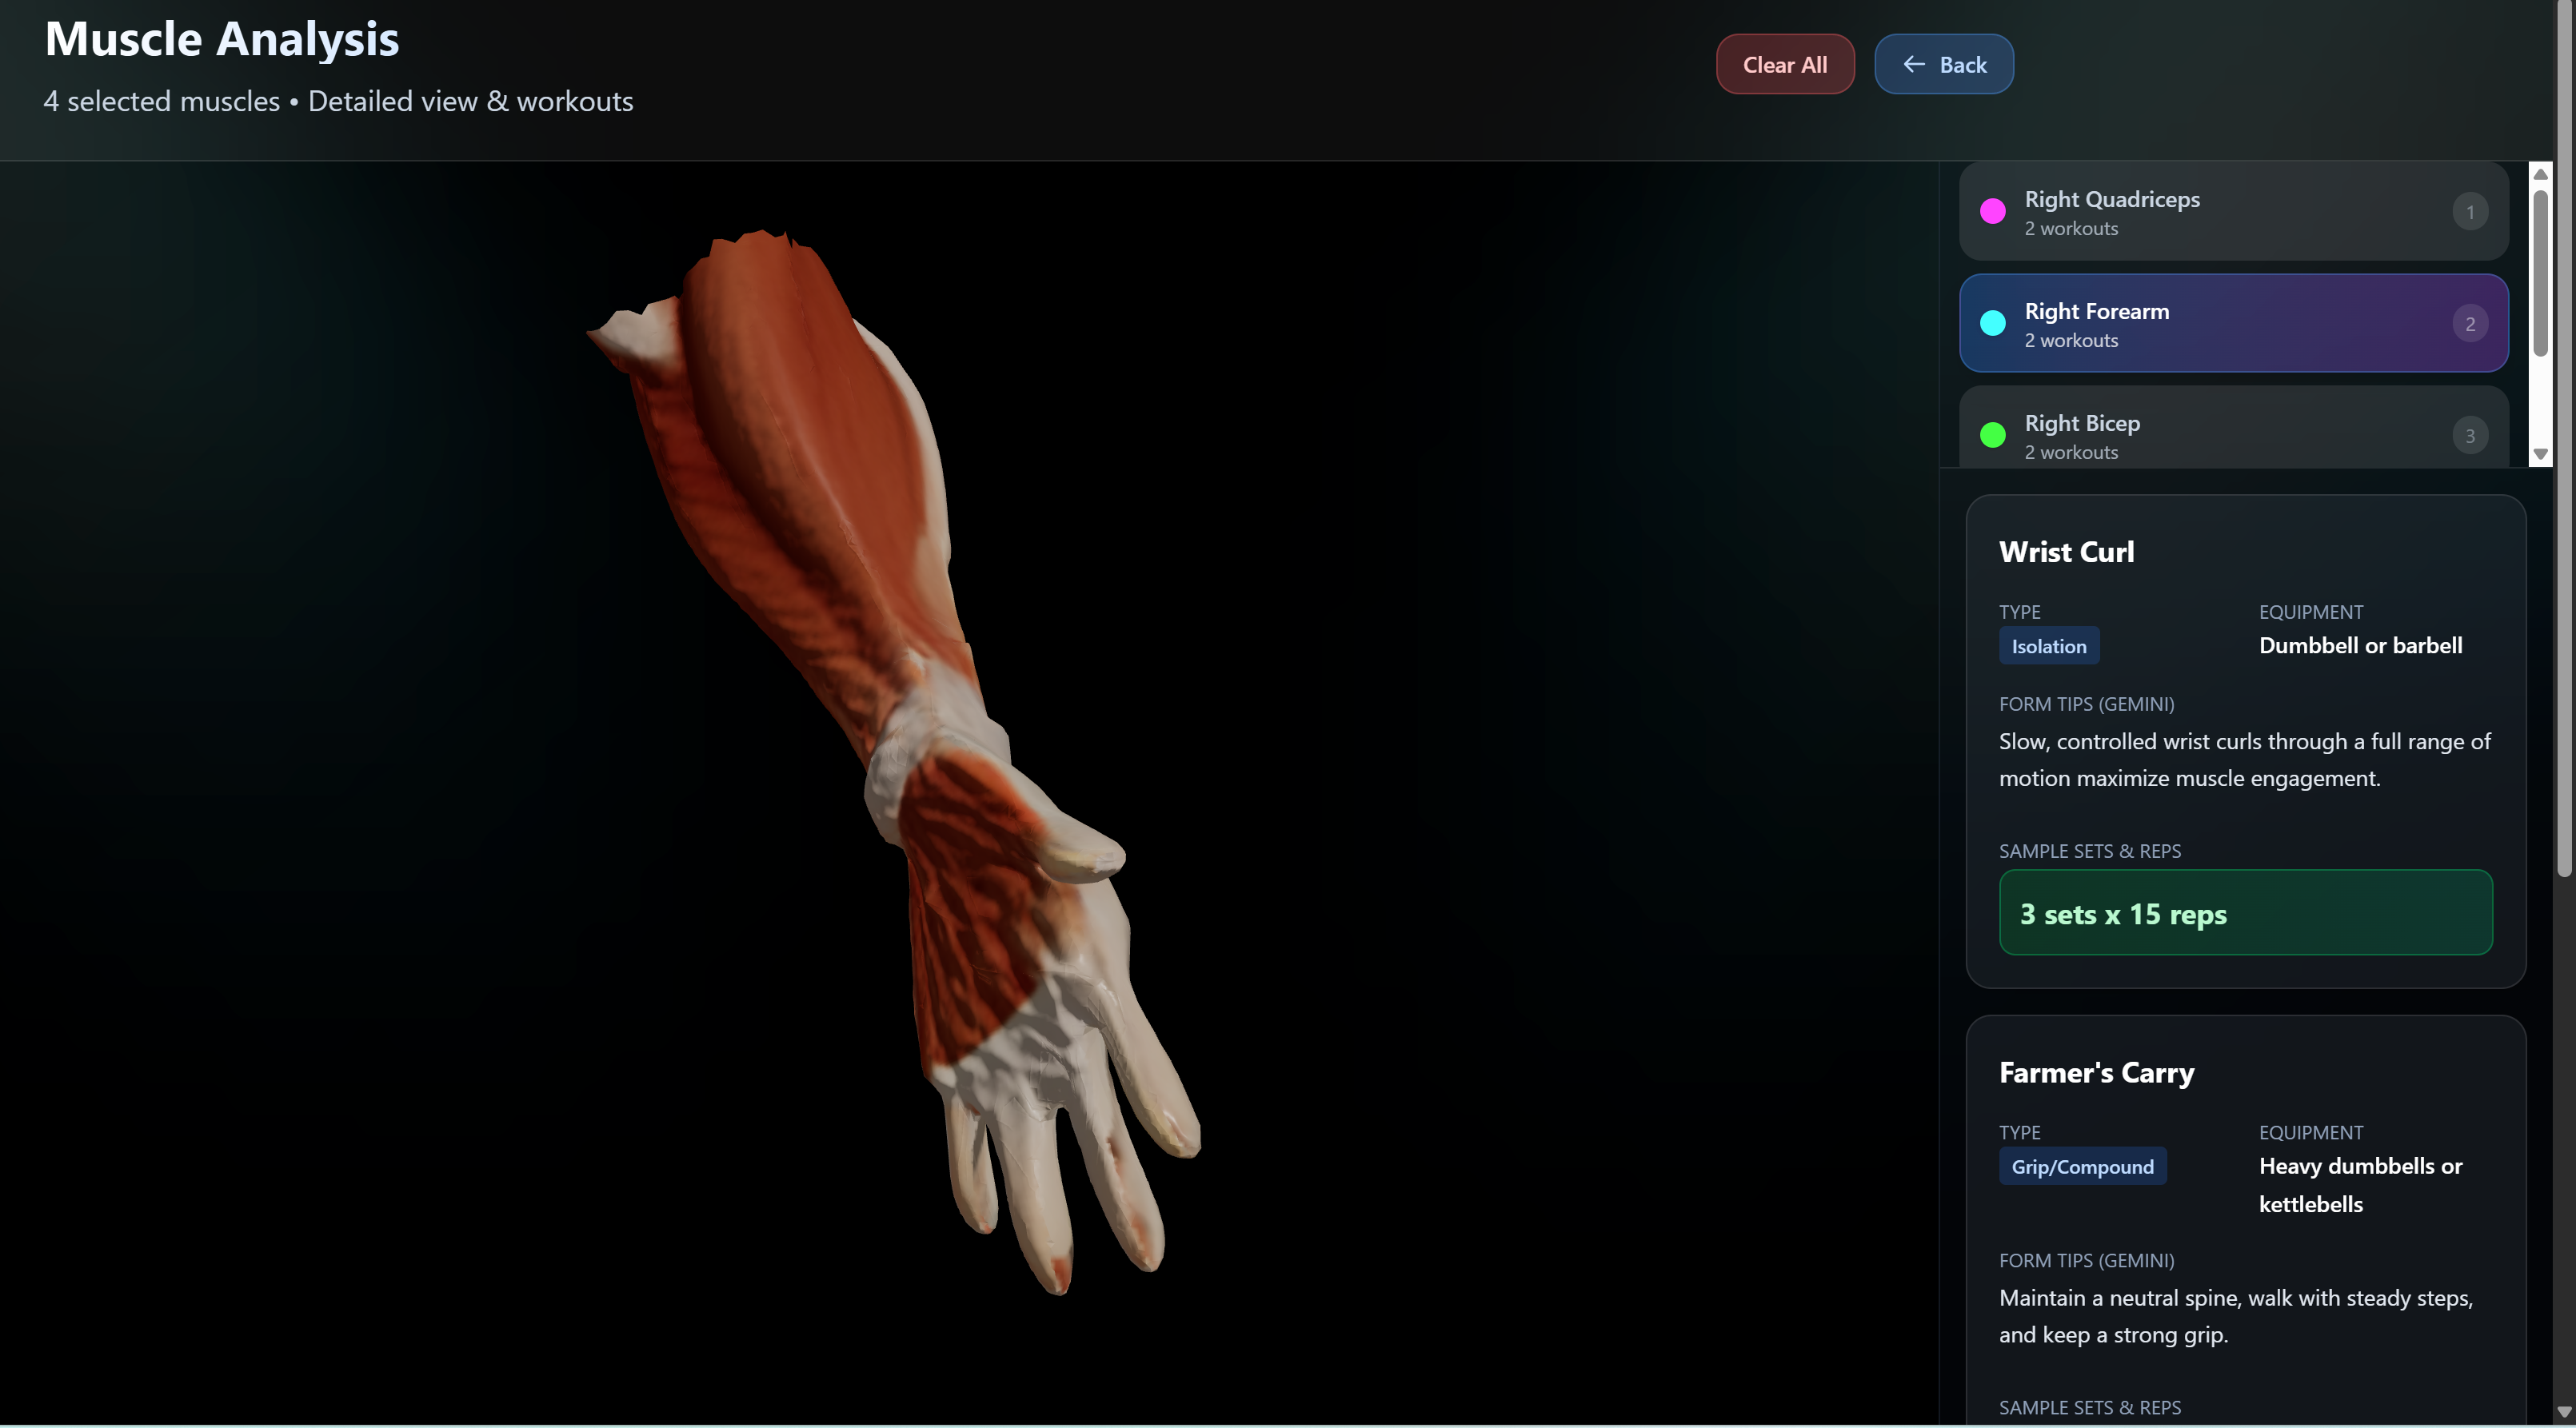The width and height of the screenshot is (2576, 1428).
Task: Click the 3 sets x 15 reps box
Action: point(2244,913)
